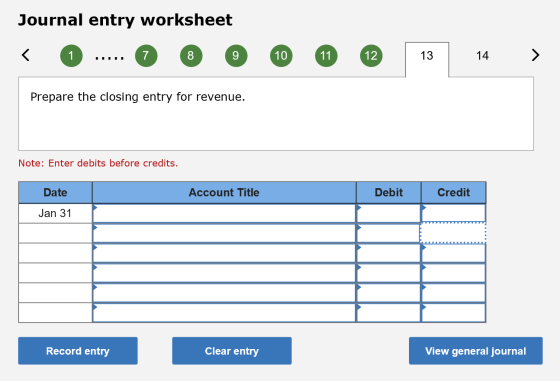The image size is (560, 381).
Task: Click the Credit column header
Action: pyautogui.click(x=454, y=192)
